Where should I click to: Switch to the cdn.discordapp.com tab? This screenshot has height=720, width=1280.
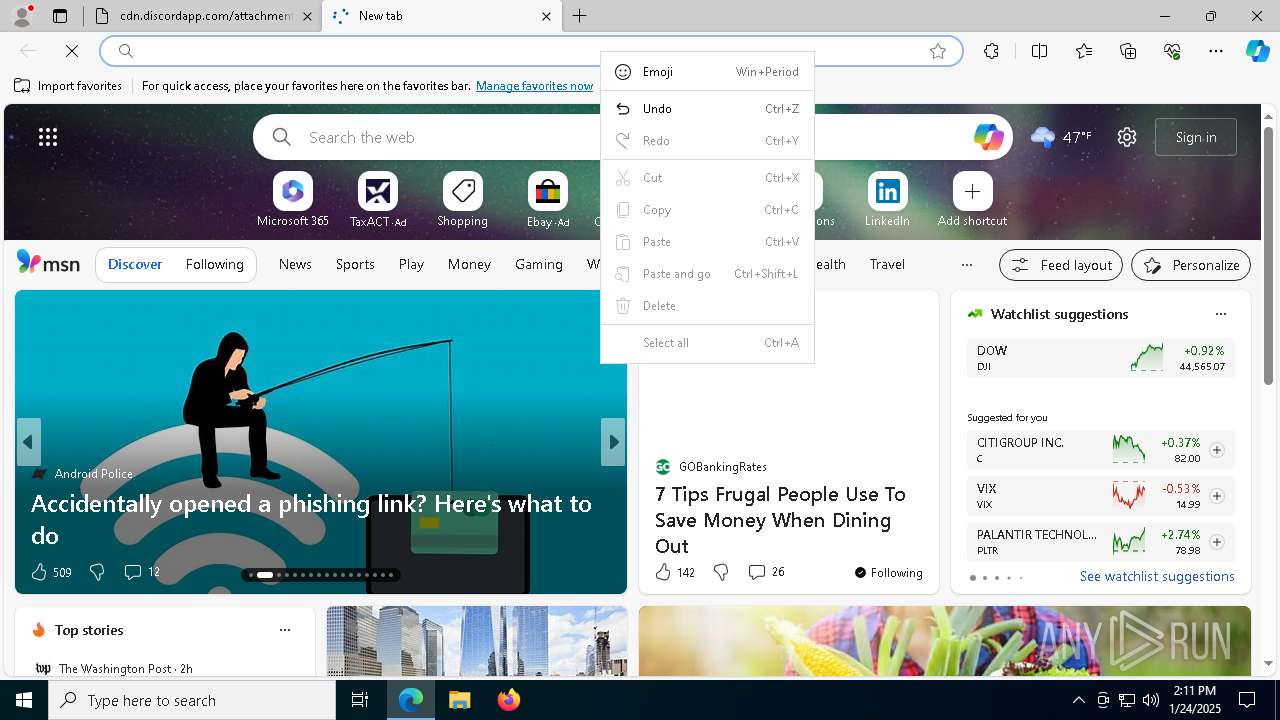203,16
